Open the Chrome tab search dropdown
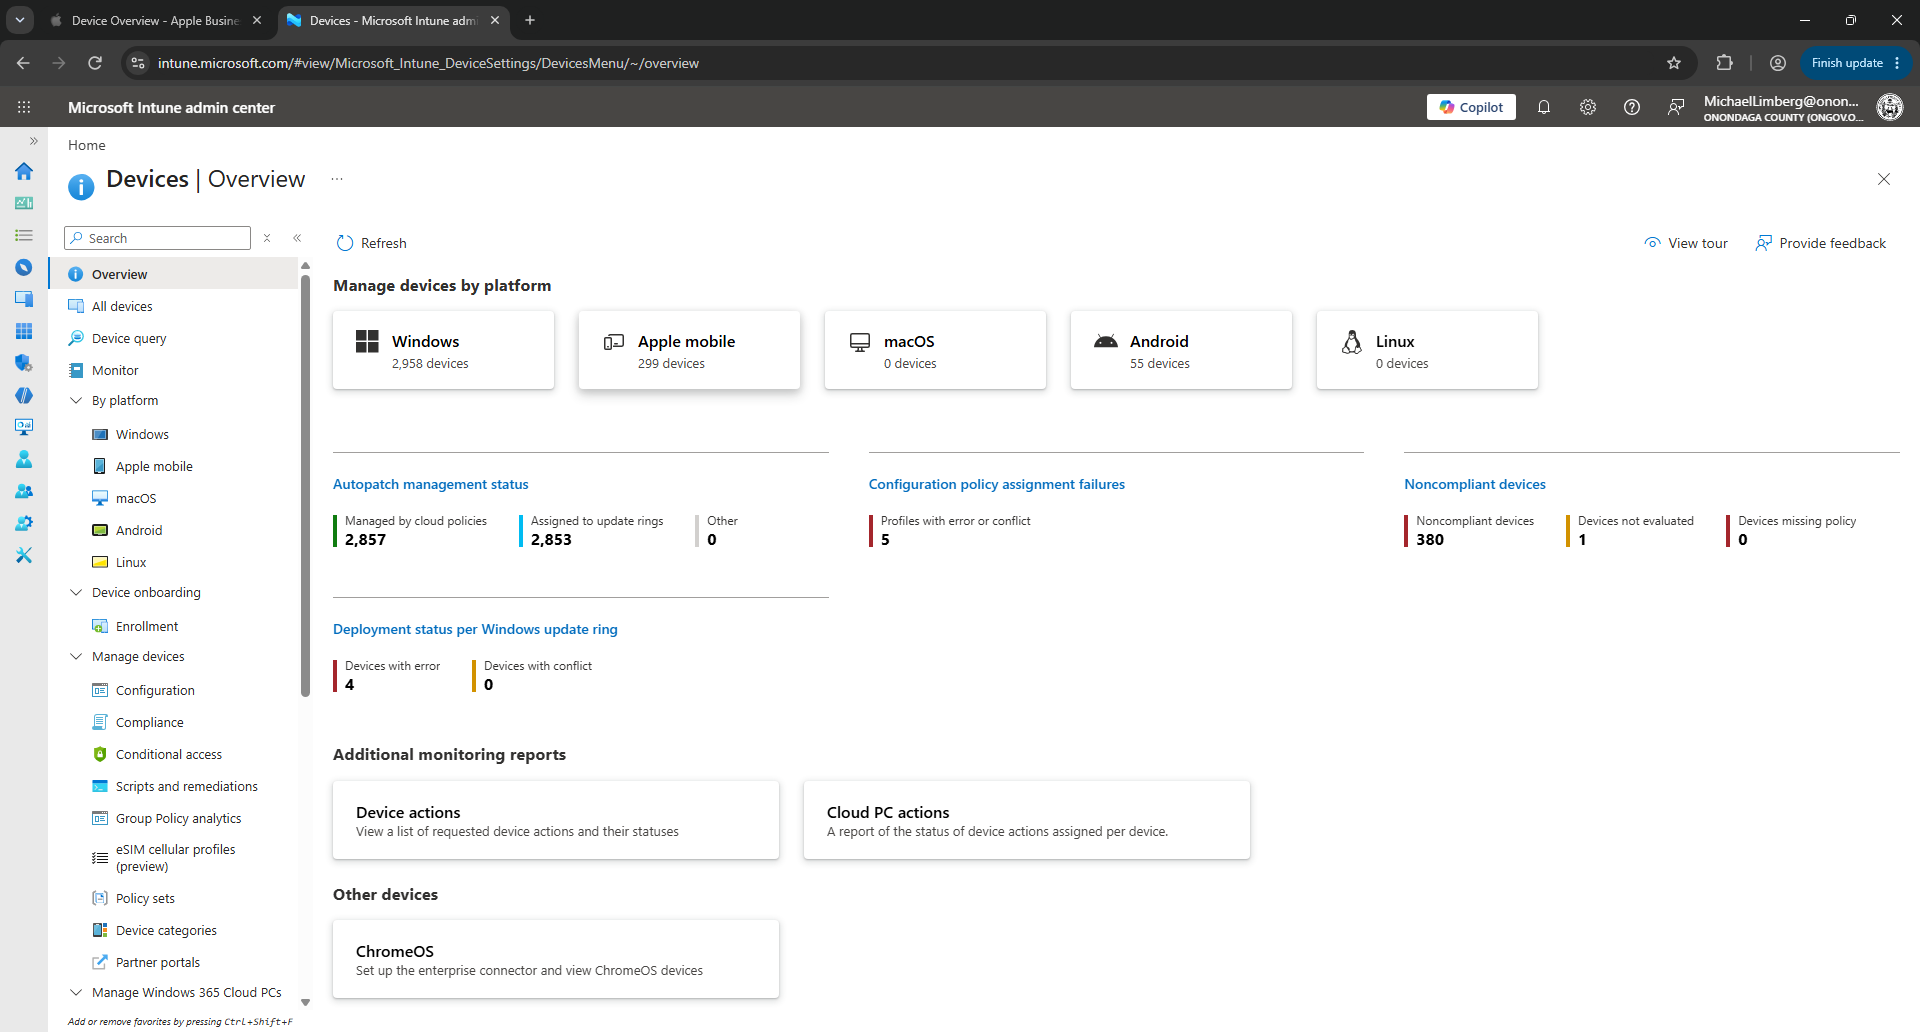This screenshot has height=1032, width=1920. 19,20
